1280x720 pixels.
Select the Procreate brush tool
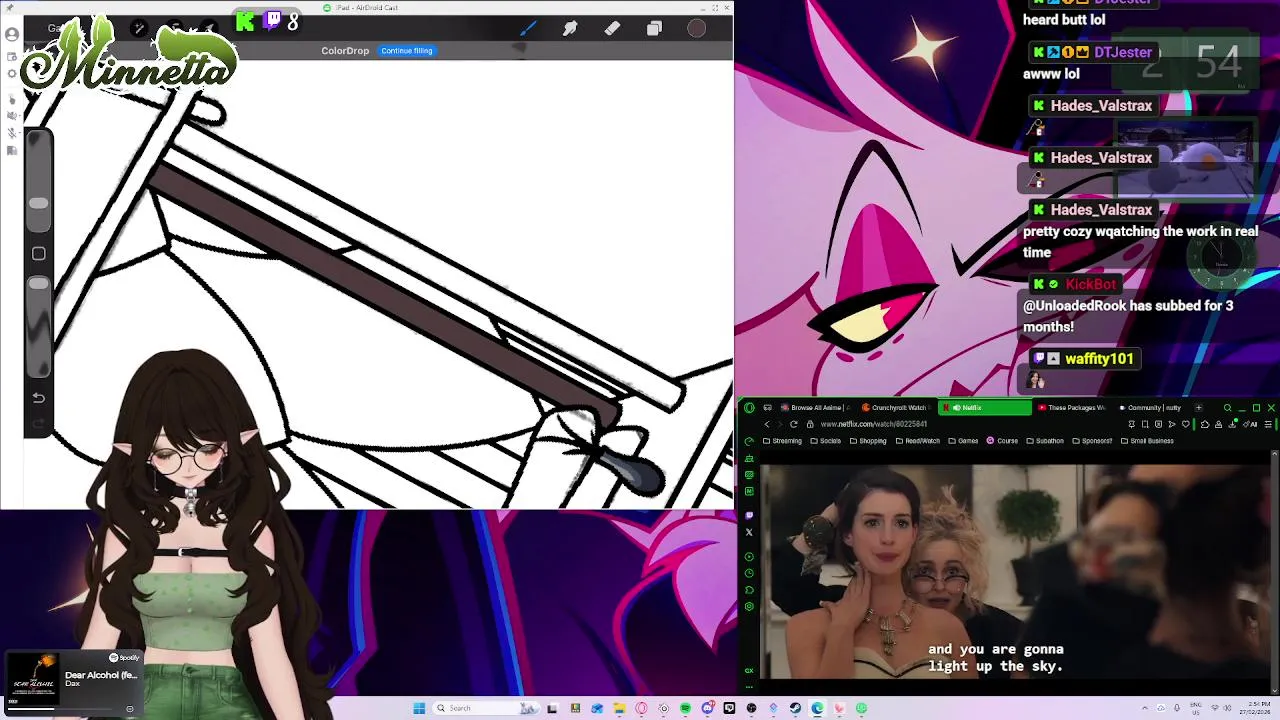click(528, 28)
